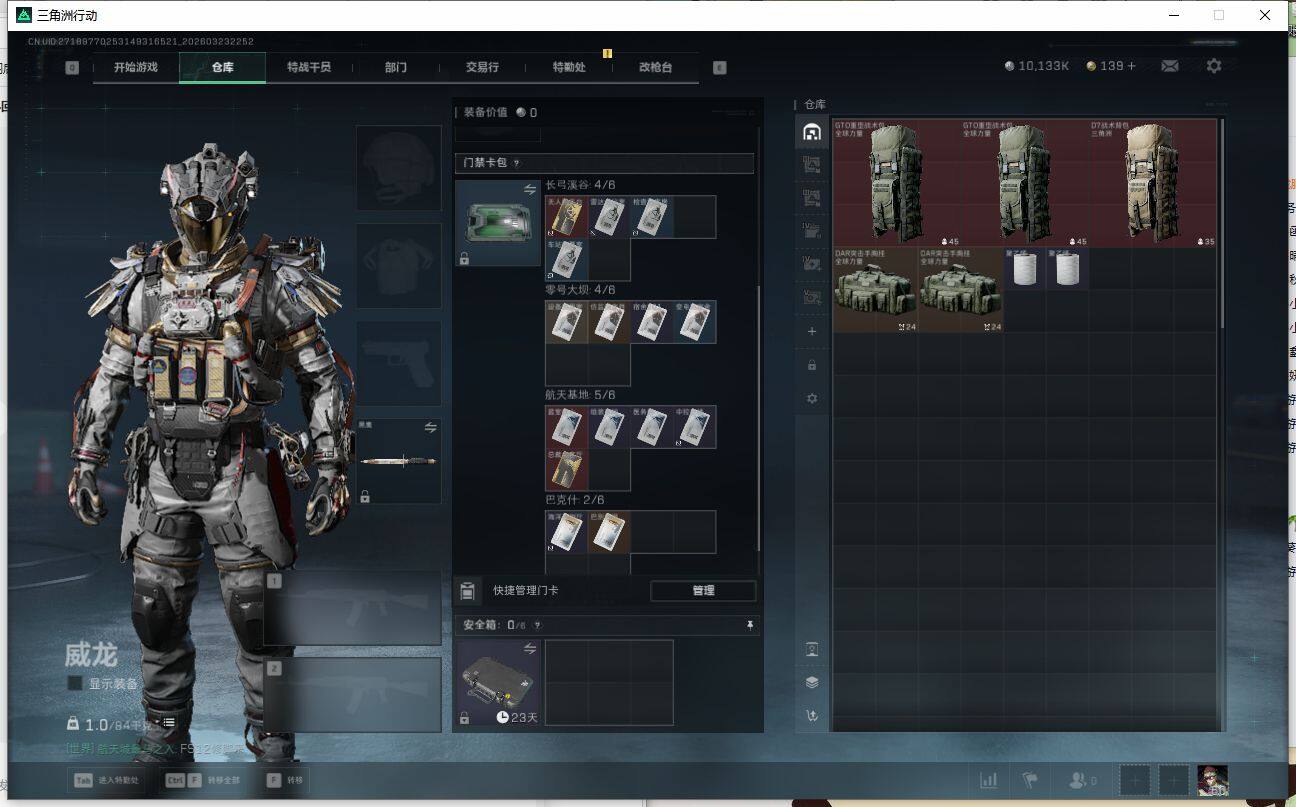
Task: Click the helmet equipment slot
Action: (399, 168)
